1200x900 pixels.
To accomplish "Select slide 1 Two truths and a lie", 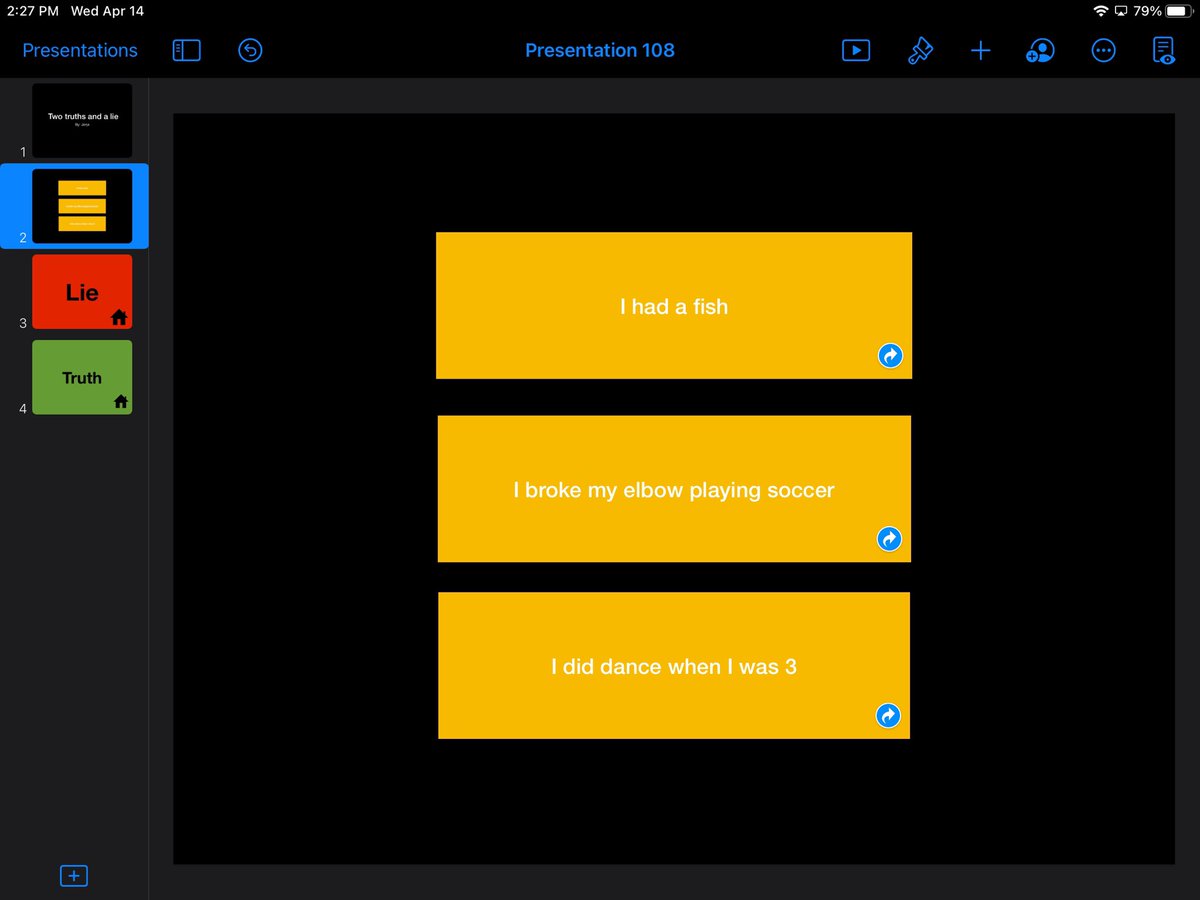I will [x=82, y=120].
